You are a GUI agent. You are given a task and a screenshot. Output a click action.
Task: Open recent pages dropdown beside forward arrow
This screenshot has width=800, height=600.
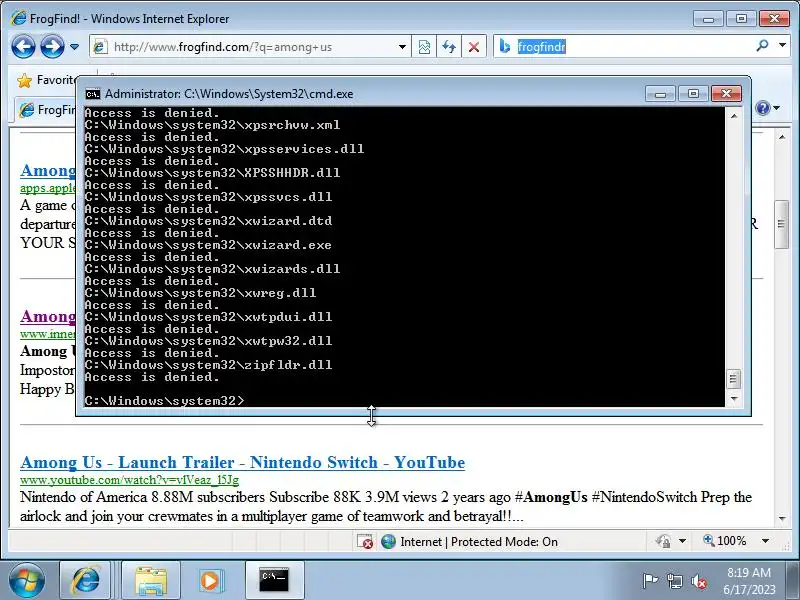coord(74,47)
